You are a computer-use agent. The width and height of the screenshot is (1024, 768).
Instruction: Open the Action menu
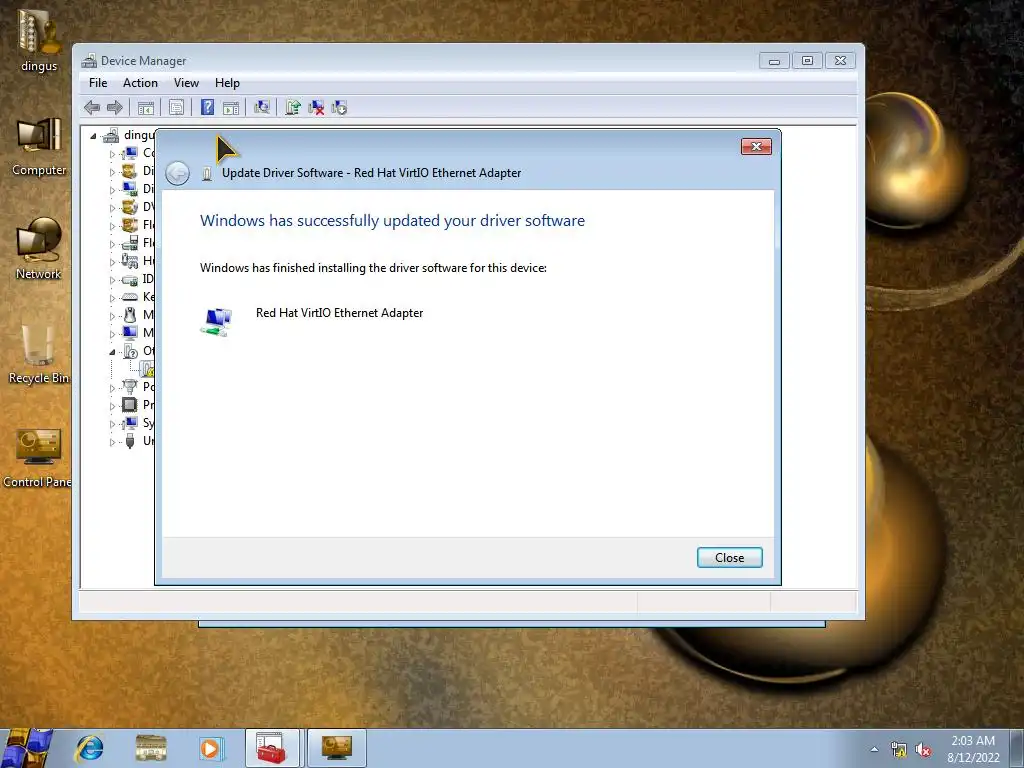tap(140, 83)
